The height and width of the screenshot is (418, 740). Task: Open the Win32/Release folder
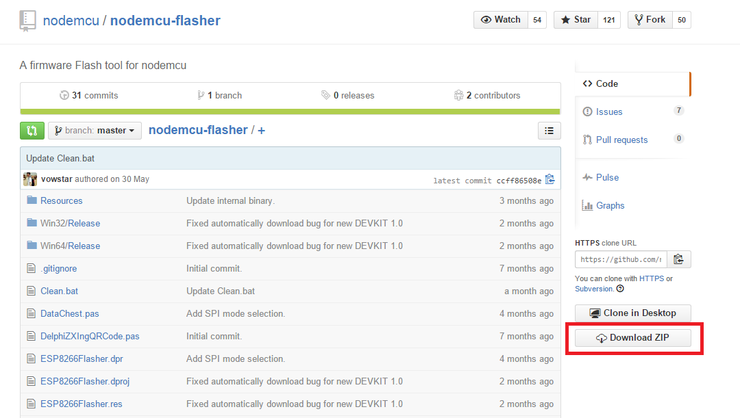click(70, 223)
